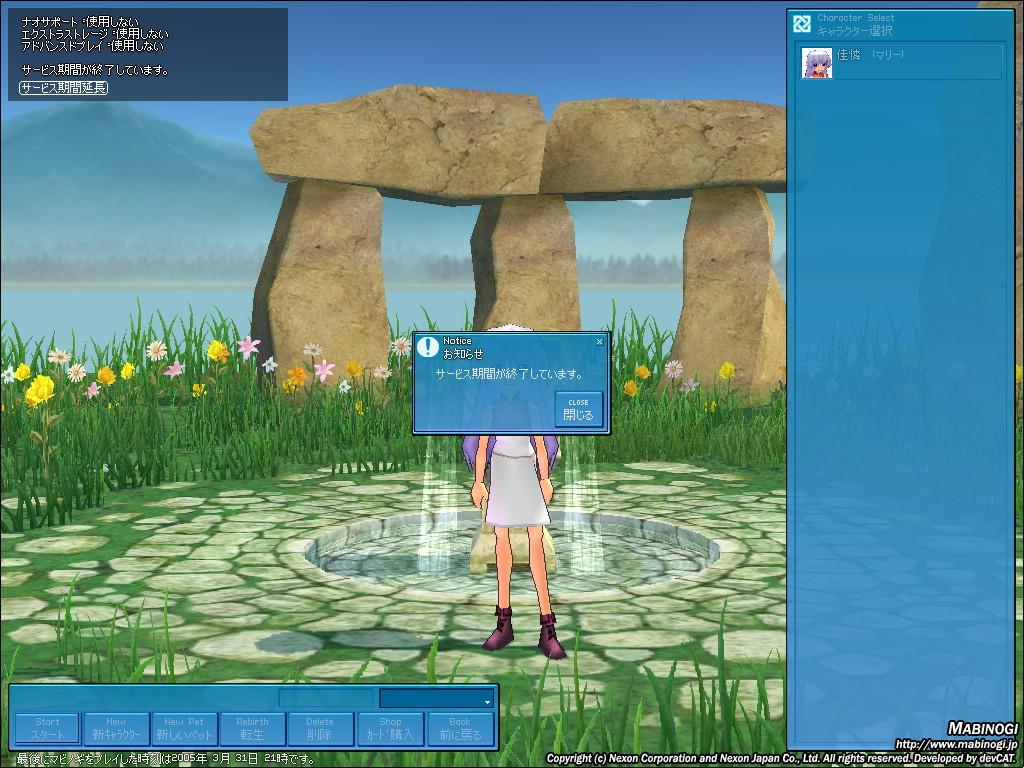1024x768 pixels.
Task: Click the text アドバンスドプレイ :使用しない
Action: (92, 46)
